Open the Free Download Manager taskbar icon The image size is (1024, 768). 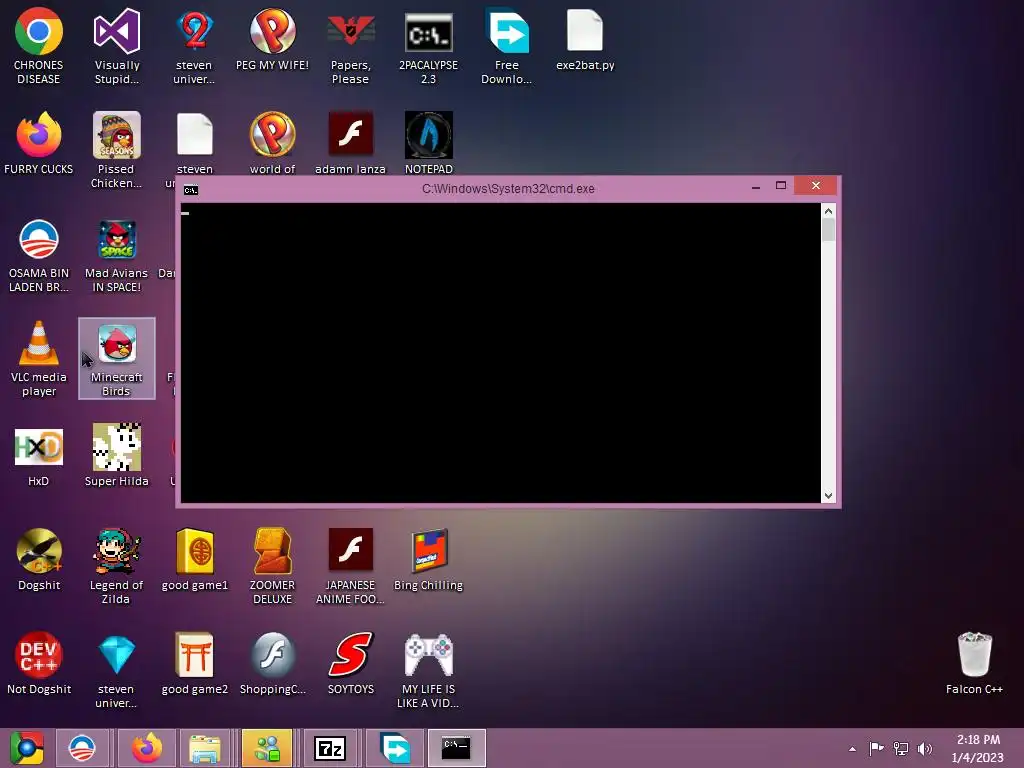click(394, 748)
